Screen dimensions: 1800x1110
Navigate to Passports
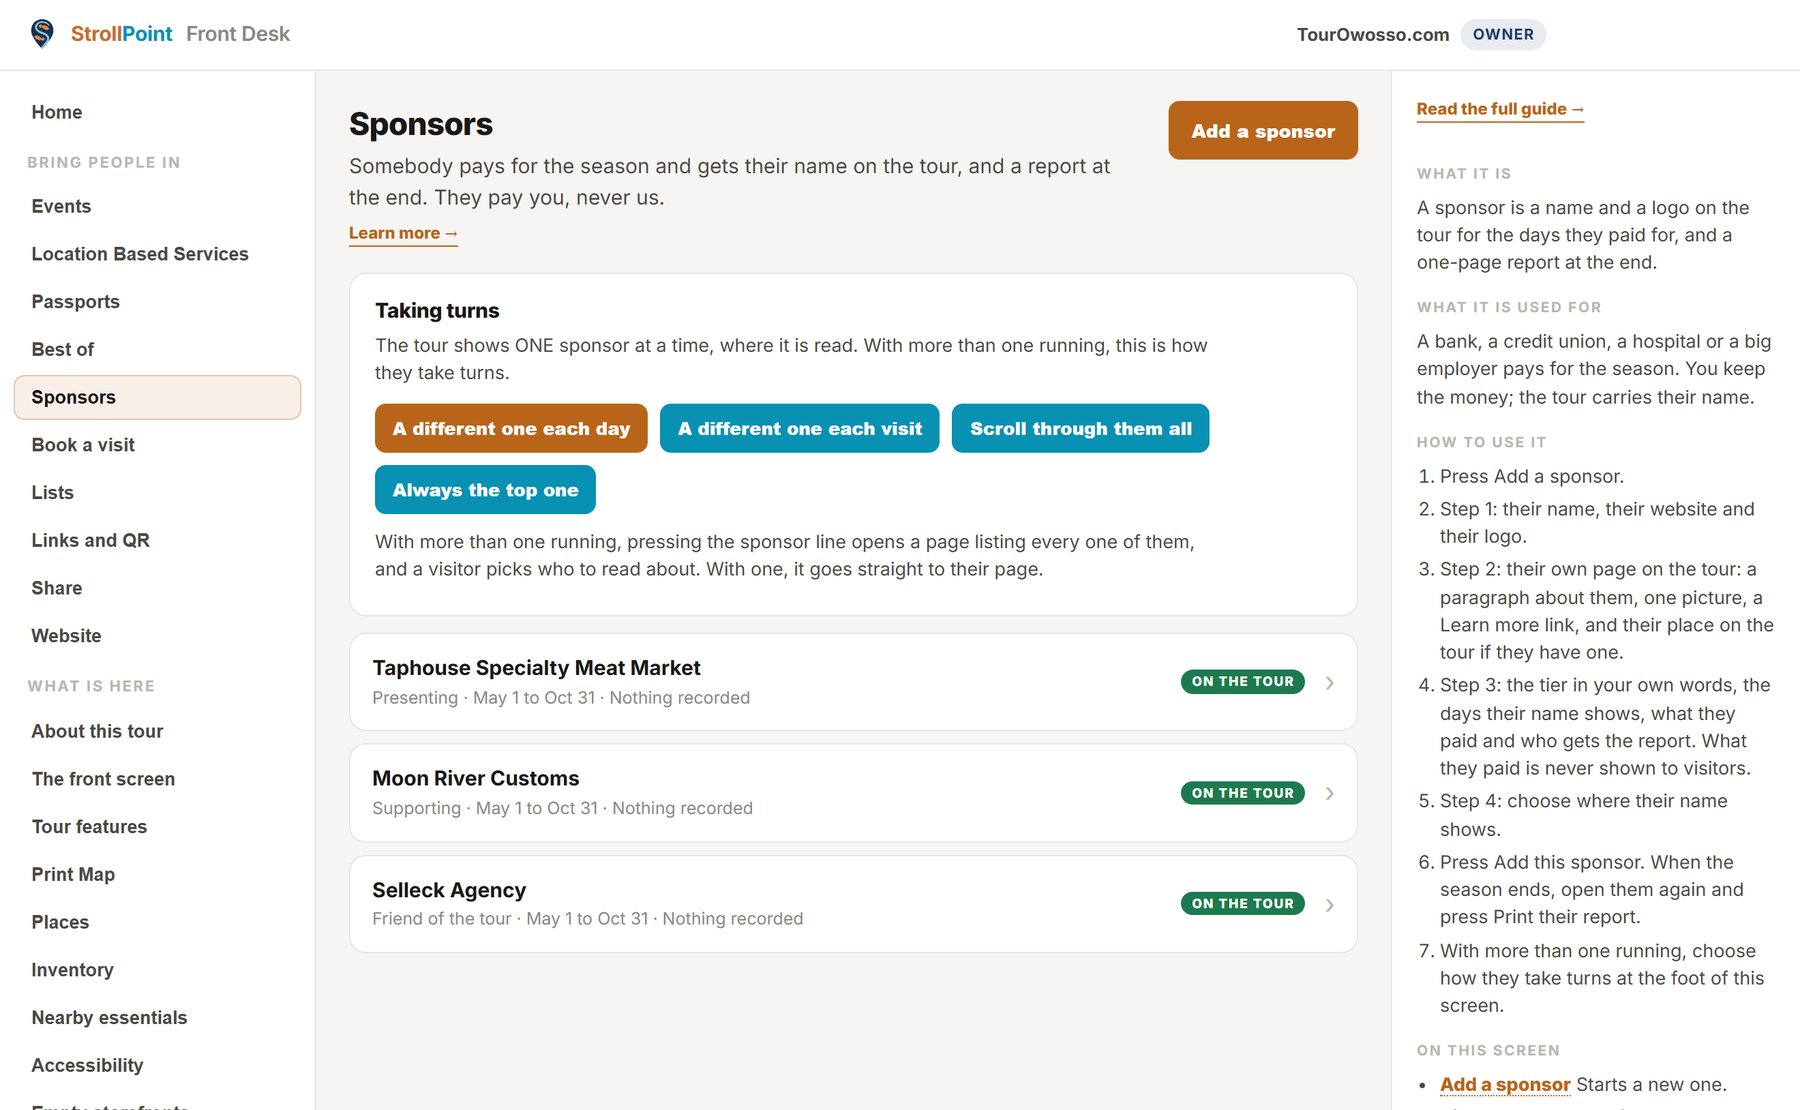75,302
